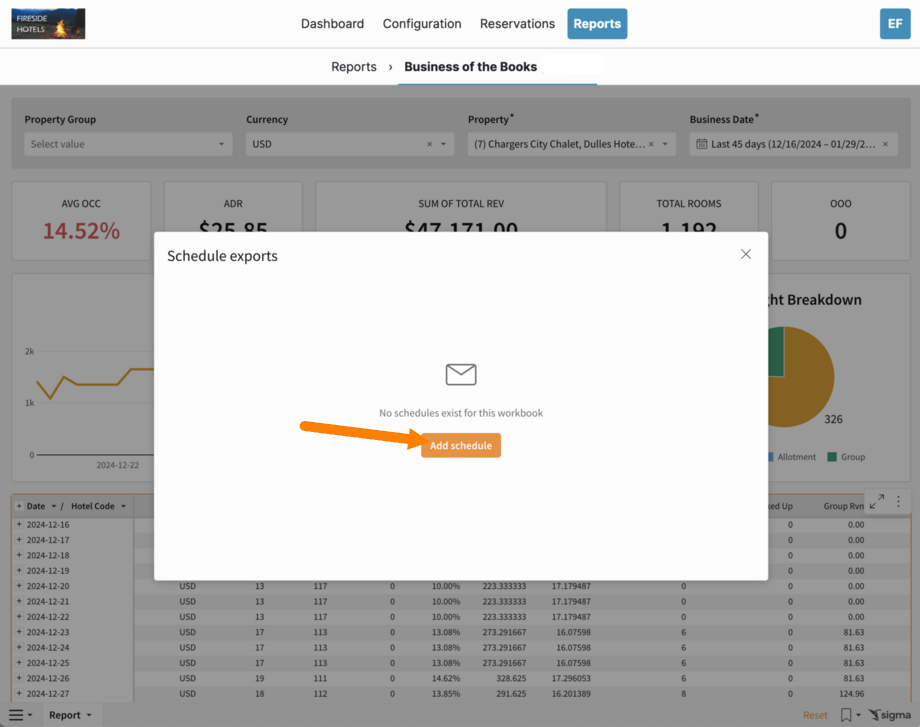Clear the USD currency value
The width and height of the screenshot is (920, 727).
pyautogui.click(x=429, y=144)
